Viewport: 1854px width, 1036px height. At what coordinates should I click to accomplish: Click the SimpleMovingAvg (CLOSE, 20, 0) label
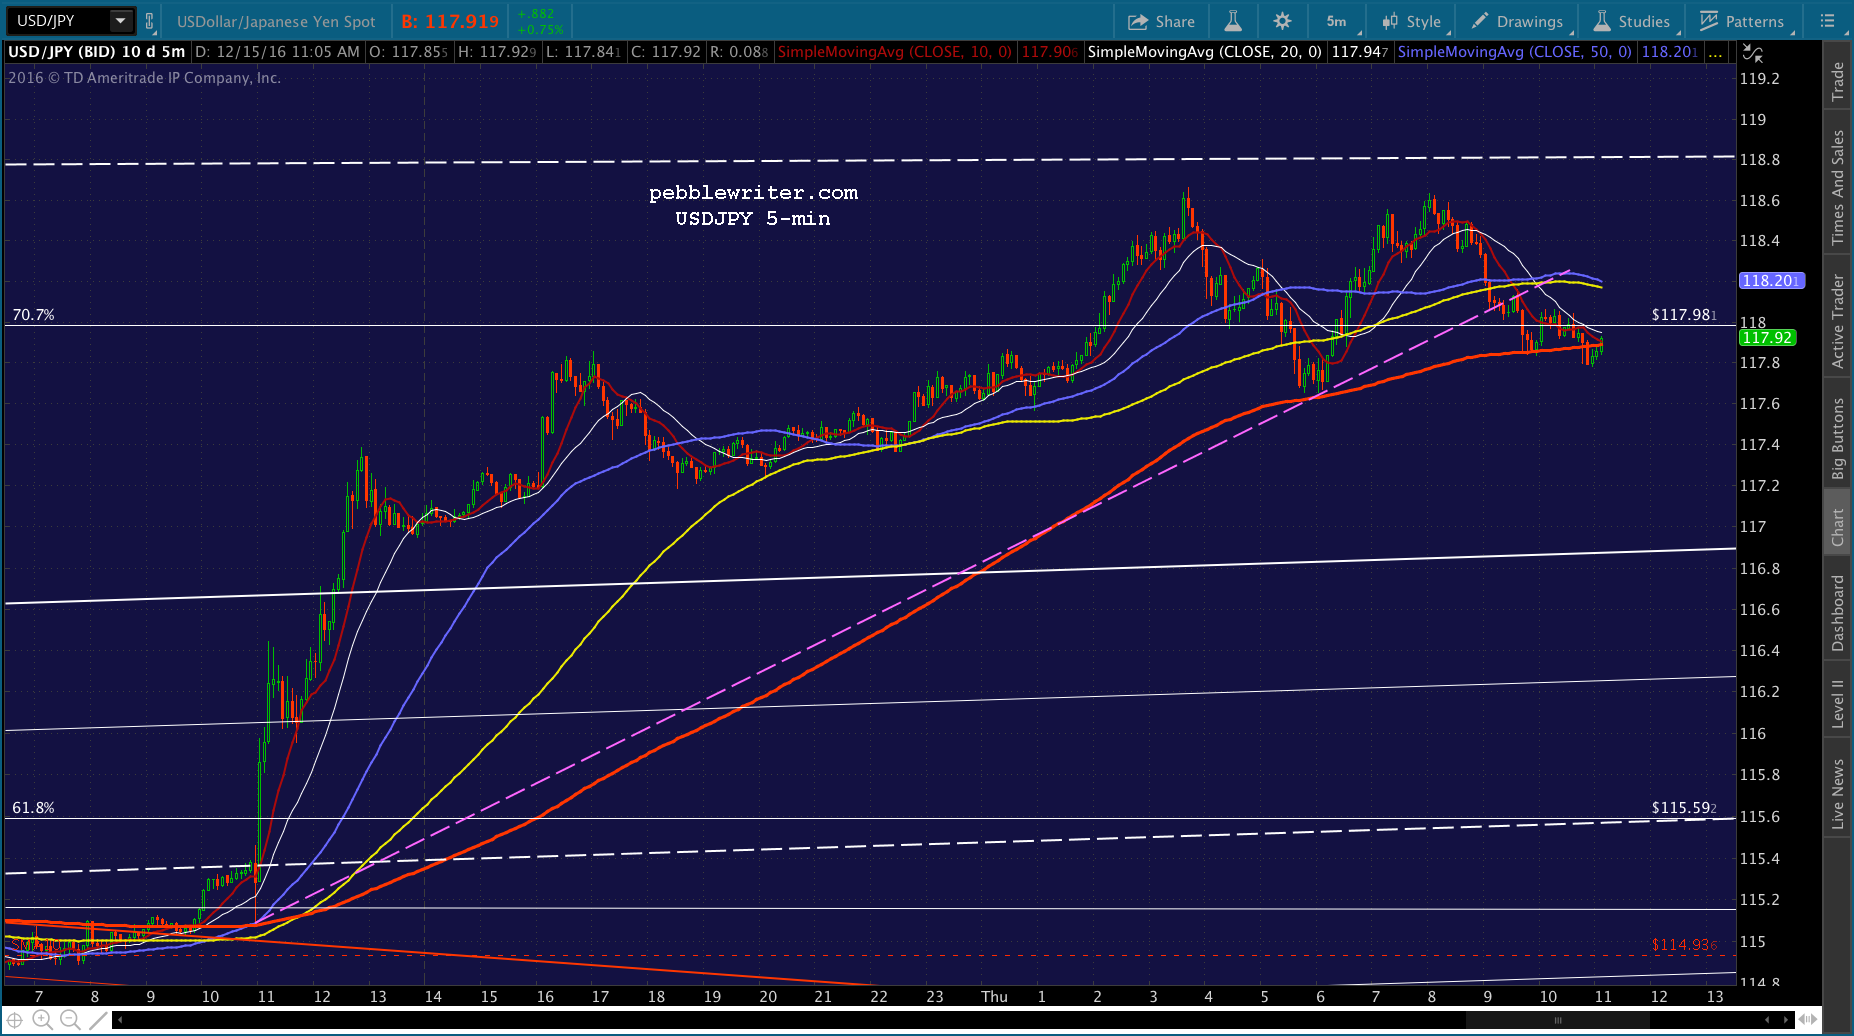pos(1204,52)
